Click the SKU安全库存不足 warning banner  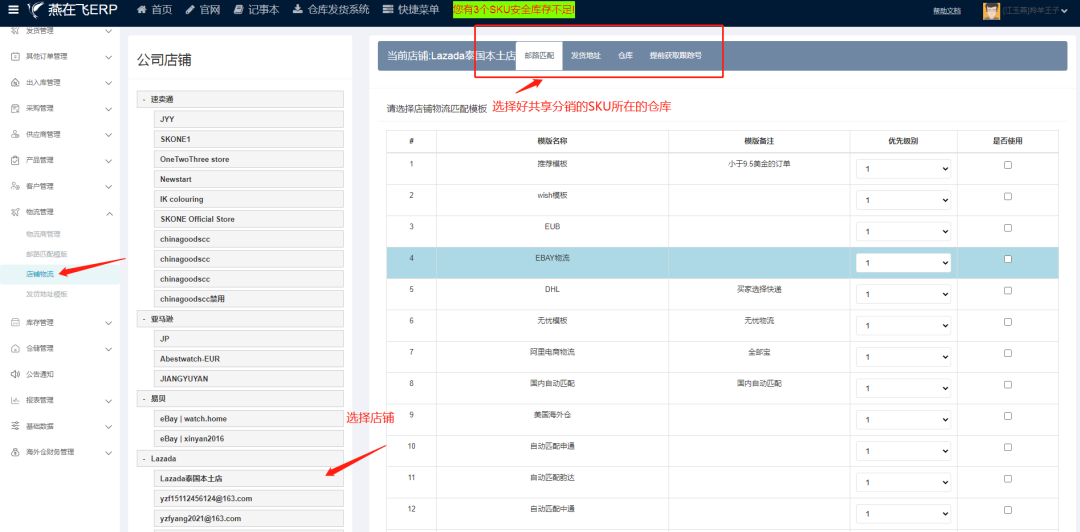514,10
